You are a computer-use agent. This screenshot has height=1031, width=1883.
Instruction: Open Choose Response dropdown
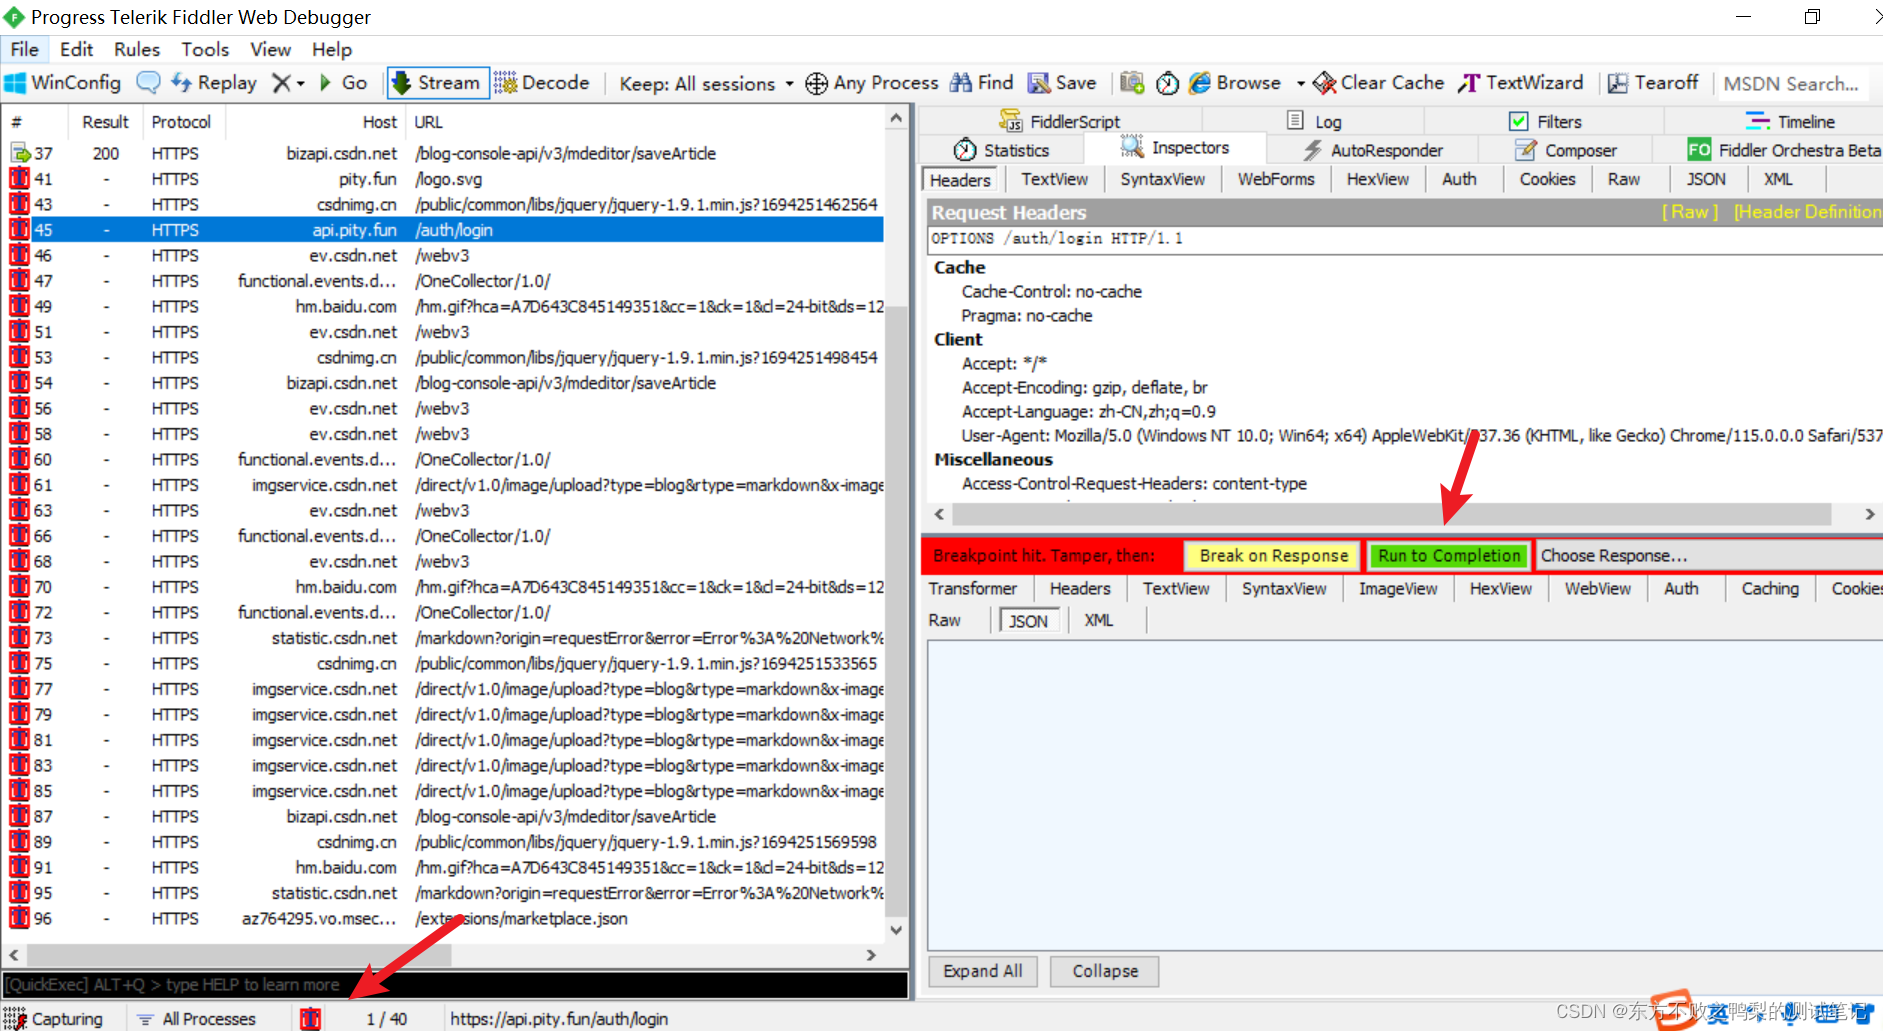1708,555
